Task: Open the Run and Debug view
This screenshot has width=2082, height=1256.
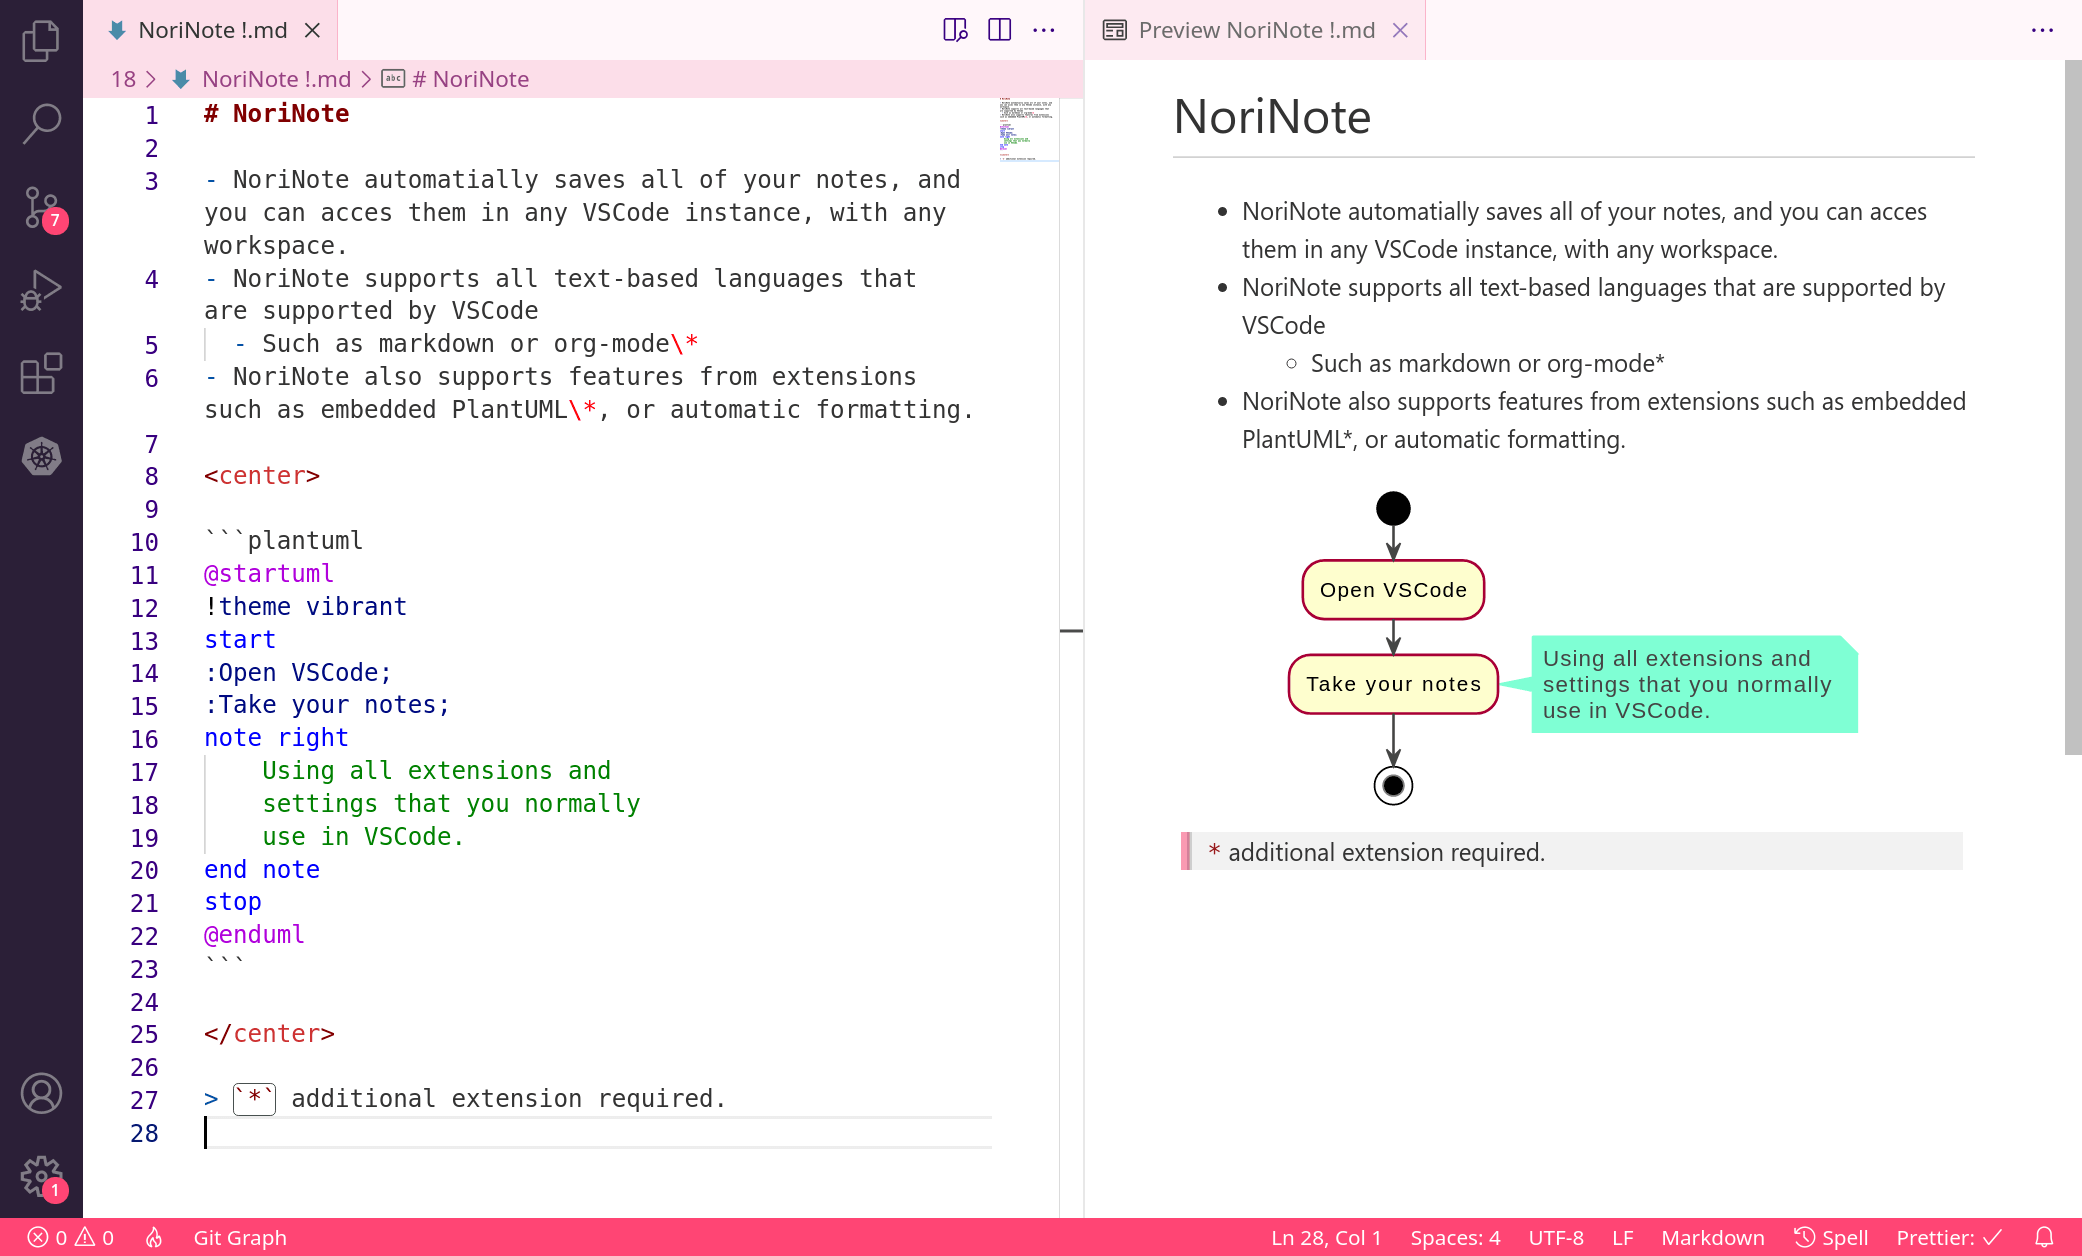Action: (41, 291)
